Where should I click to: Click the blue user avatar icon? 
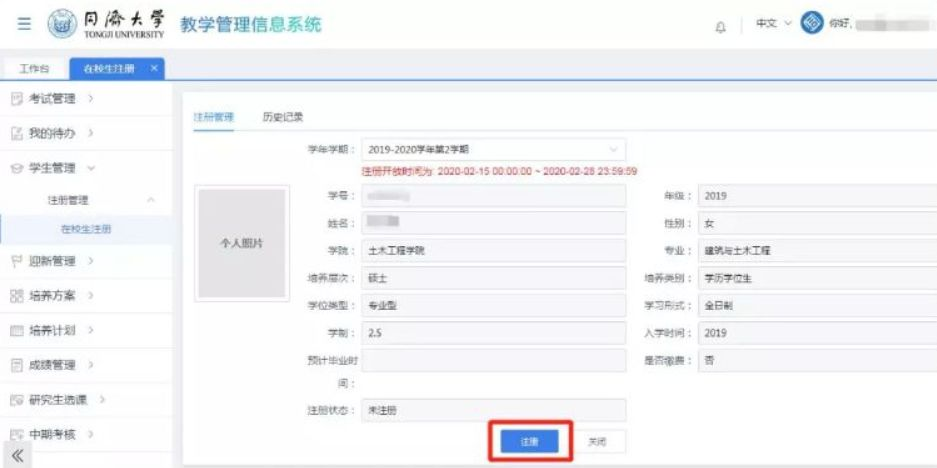[x=812, y=24]
